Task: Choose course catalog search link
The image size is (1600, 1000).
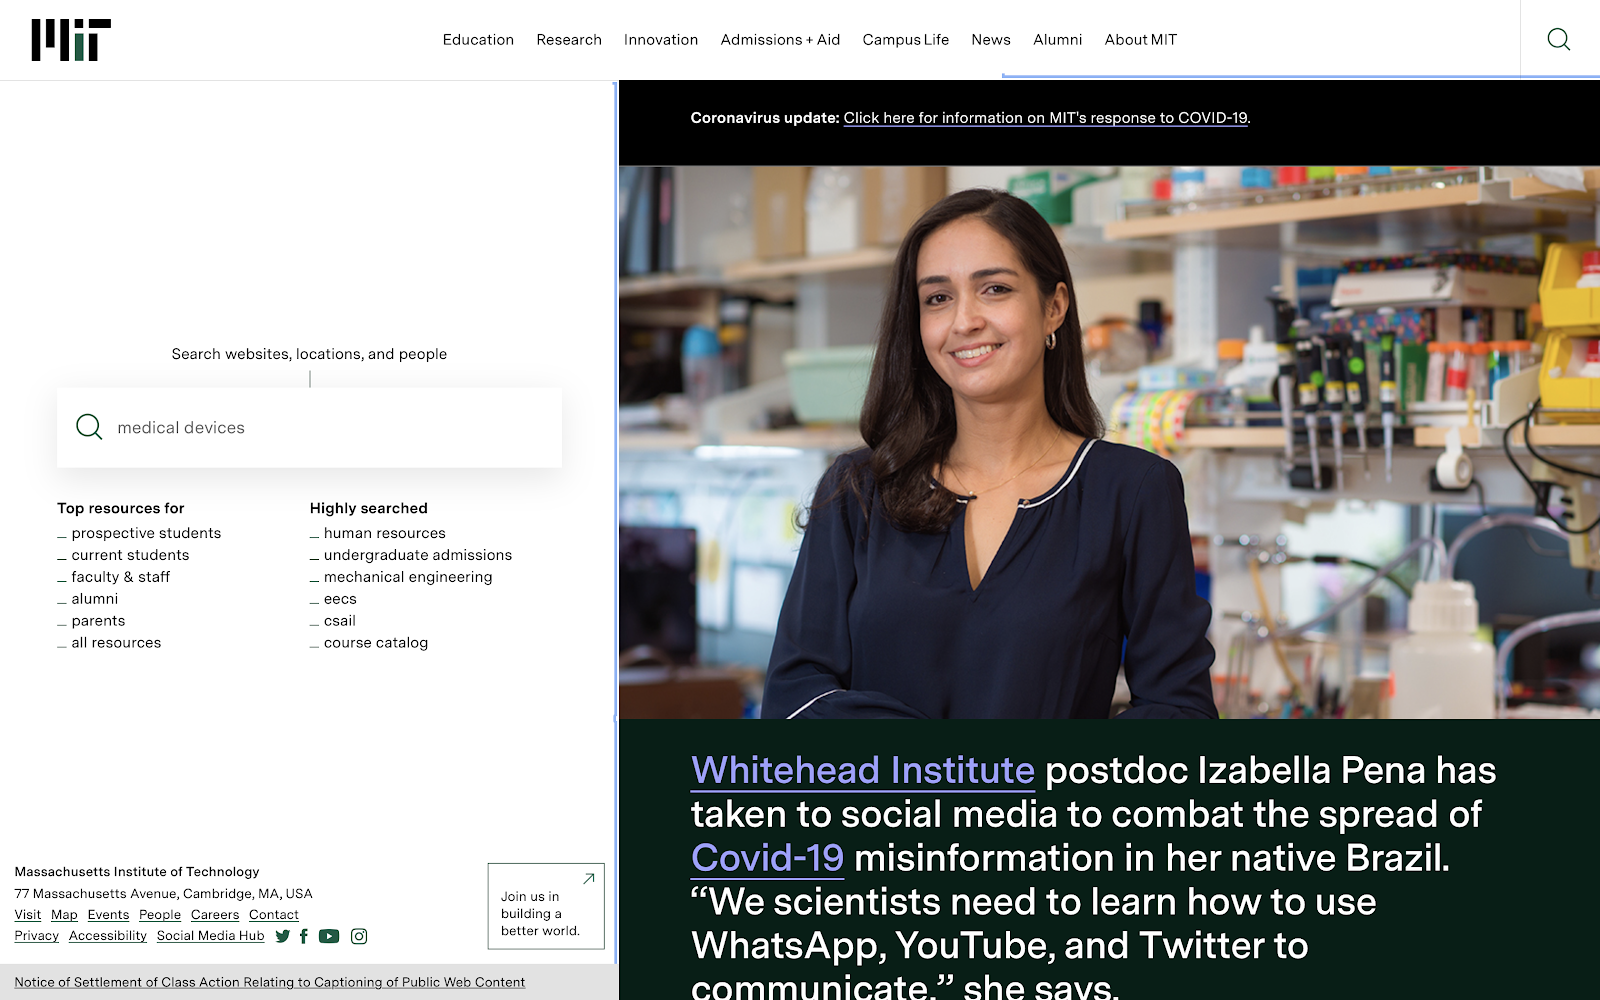Action: (x=376, y=643)
